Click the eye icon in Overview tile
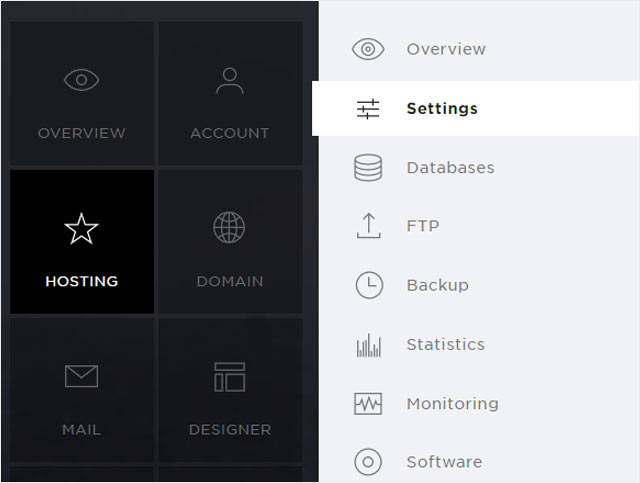This screenshot has width=640, height=483. click(81, 80)
